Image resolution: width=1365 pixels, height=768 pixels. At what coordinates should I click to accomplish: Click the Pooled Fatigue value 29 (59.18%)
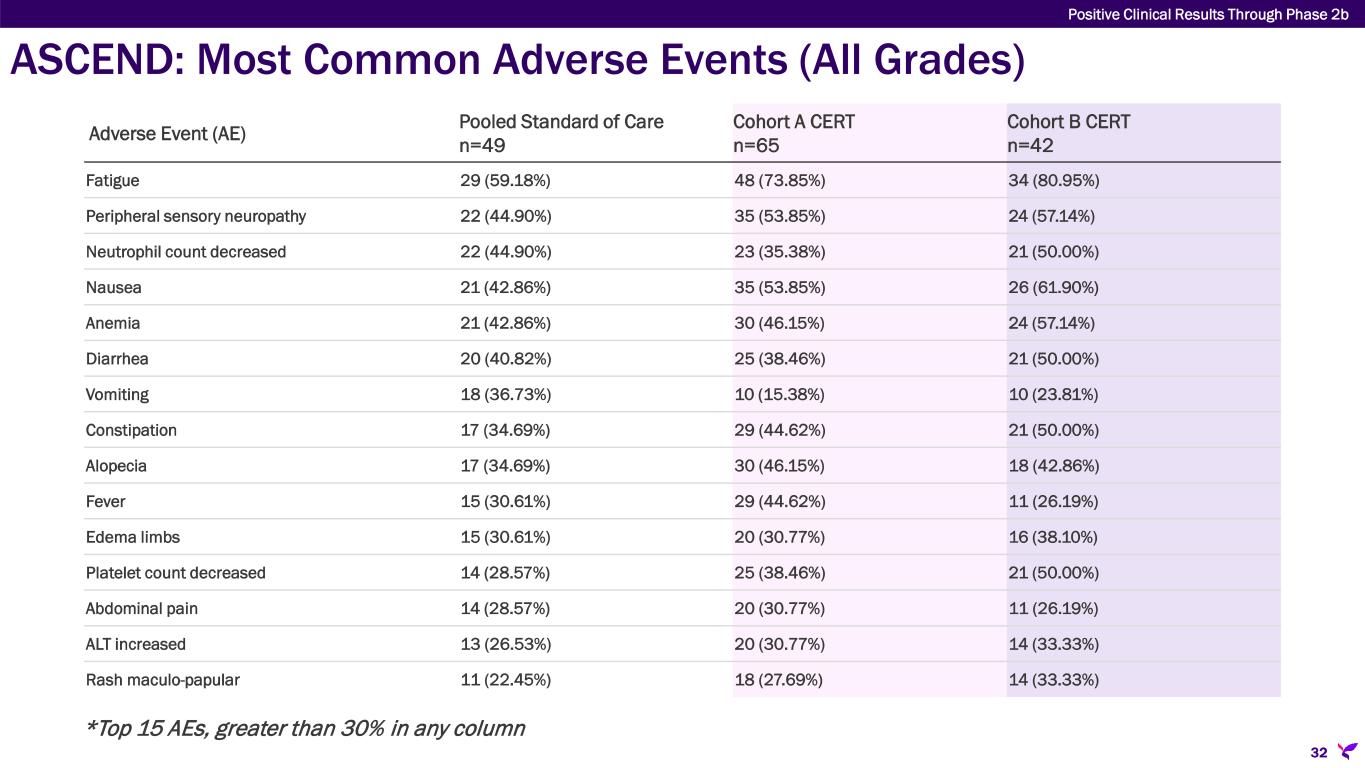point(504,181)
